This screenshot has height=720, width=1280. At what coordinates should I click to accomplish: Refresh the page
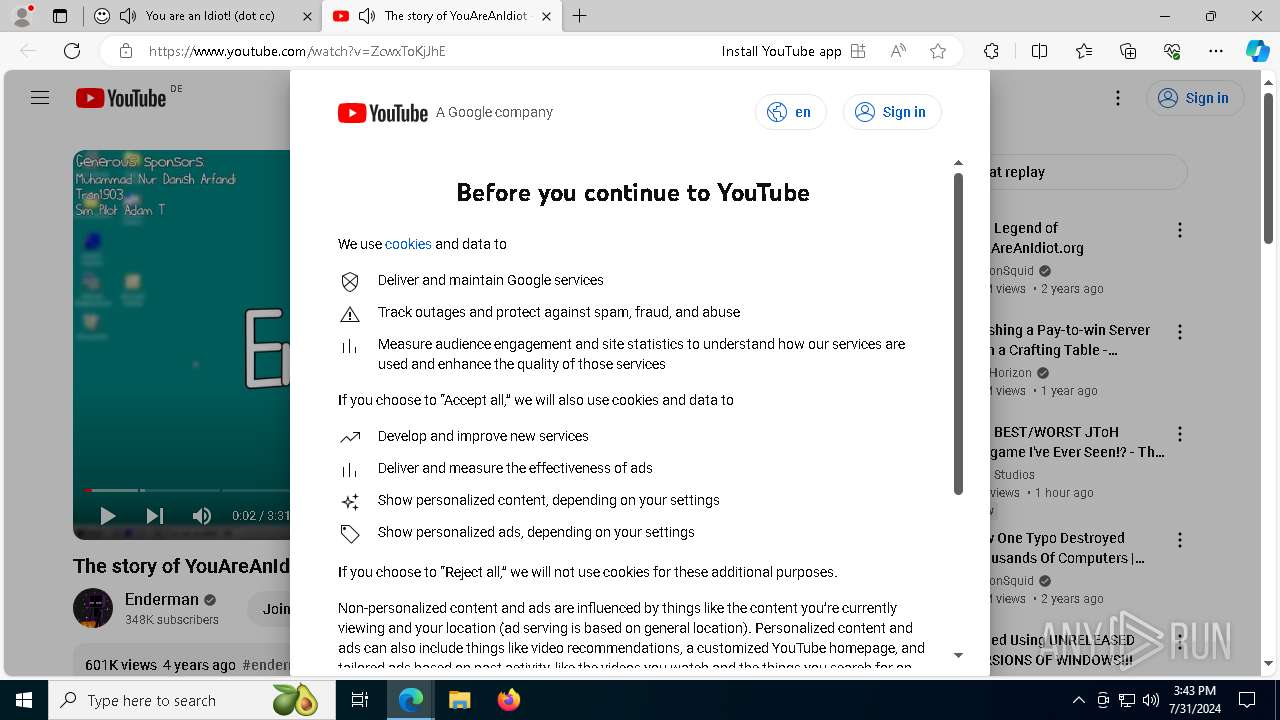[x=72, y=51]
